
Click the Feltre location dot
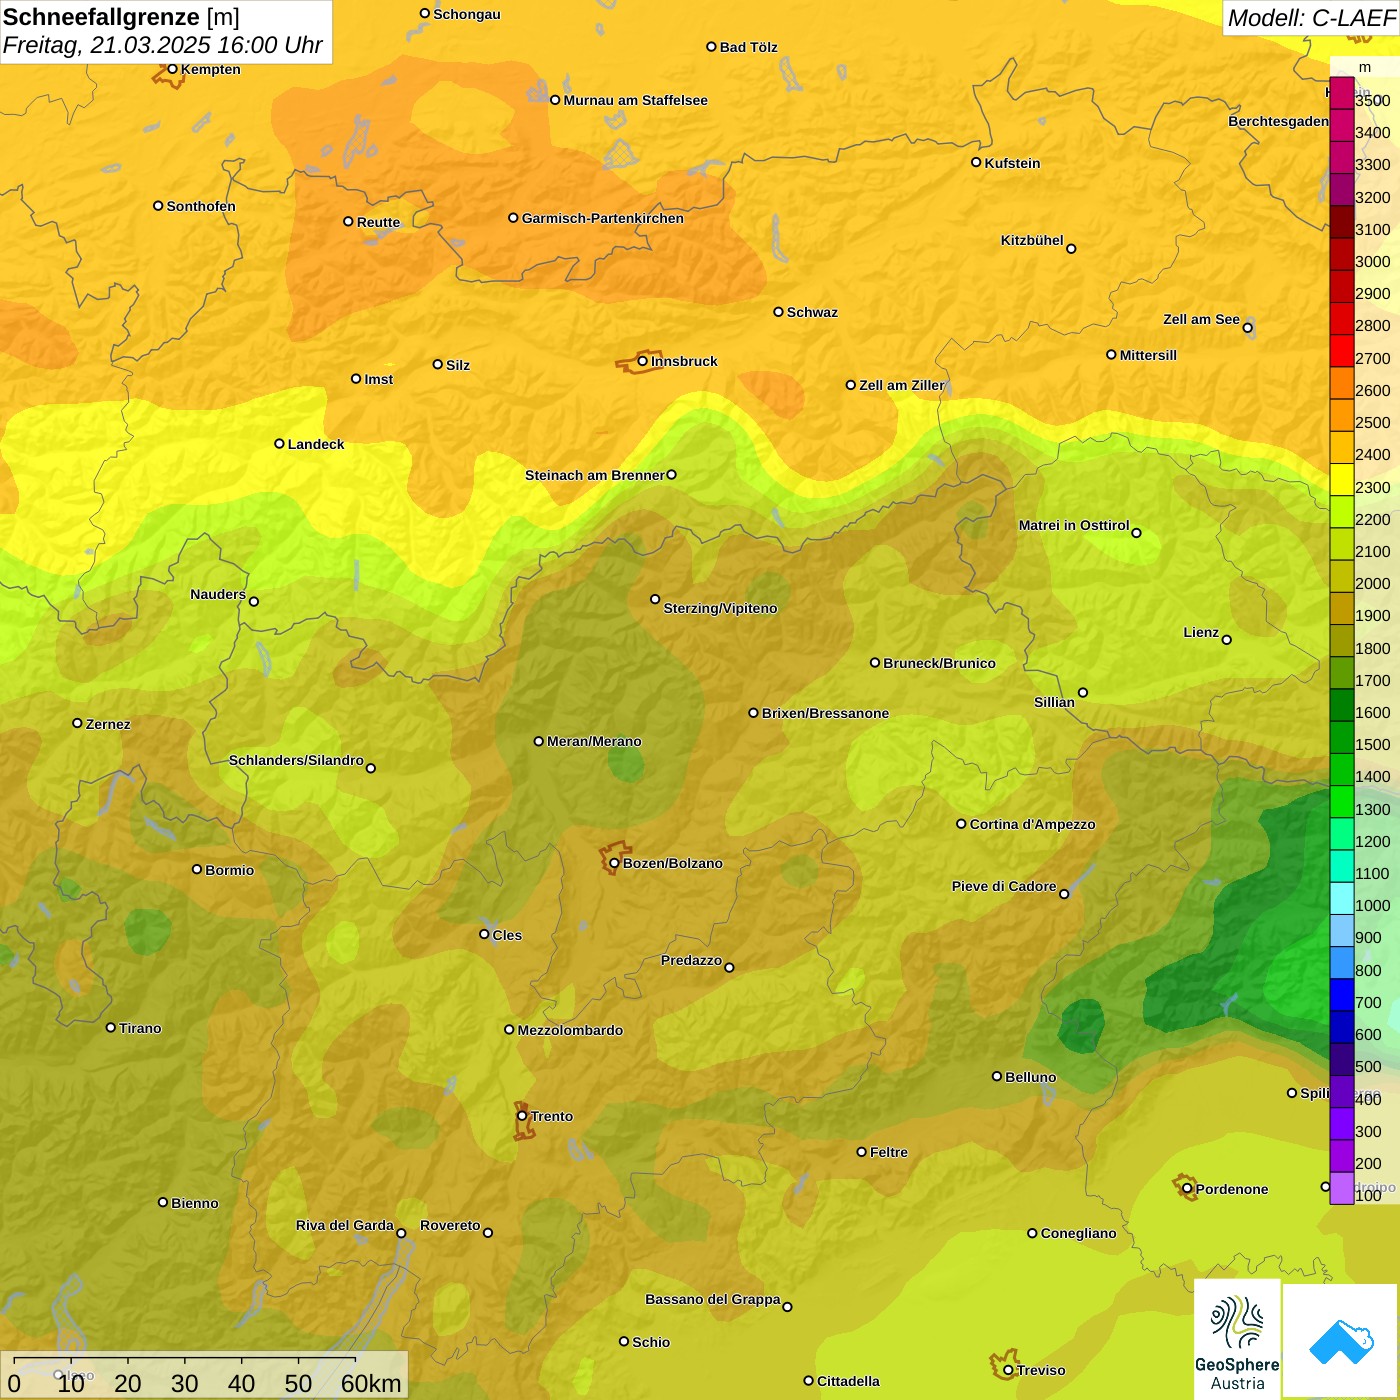(861, 1152)
